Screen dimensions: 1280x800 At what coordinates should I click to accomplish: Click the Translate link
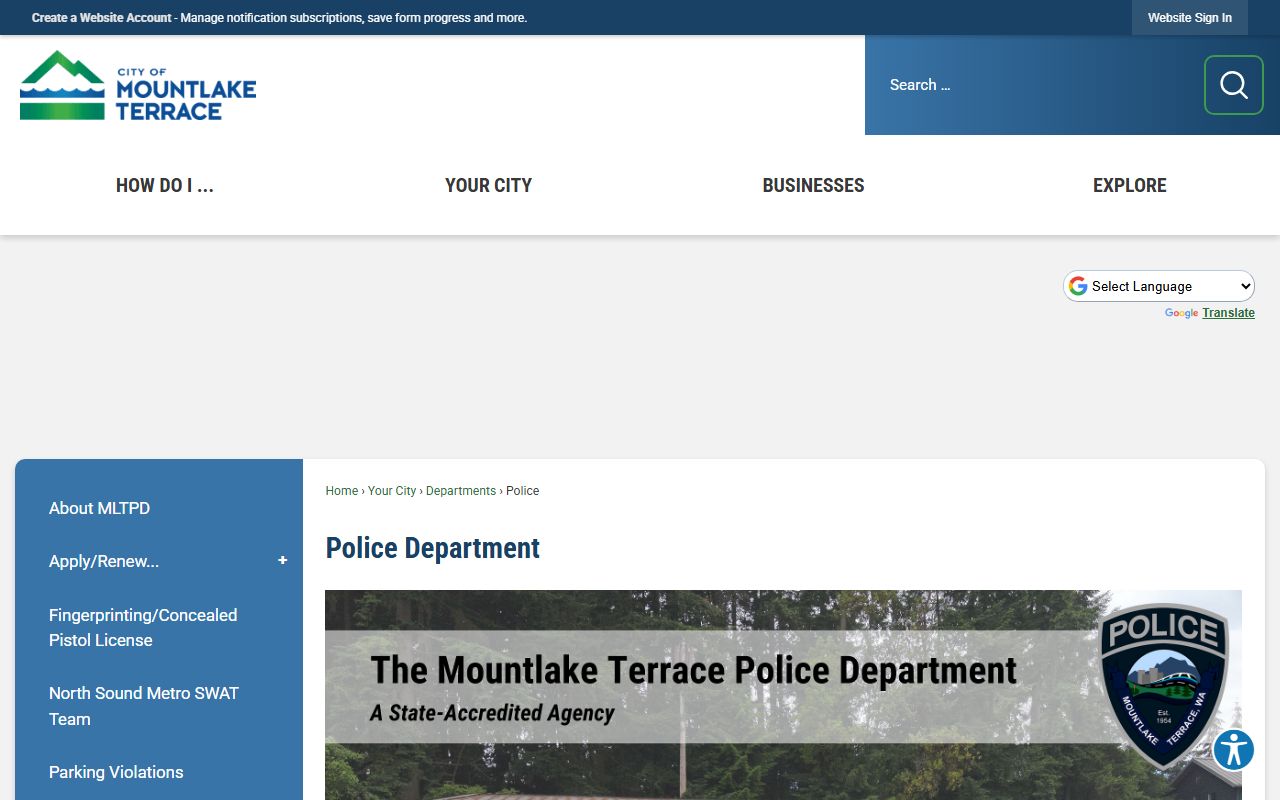pos(1228,313)
